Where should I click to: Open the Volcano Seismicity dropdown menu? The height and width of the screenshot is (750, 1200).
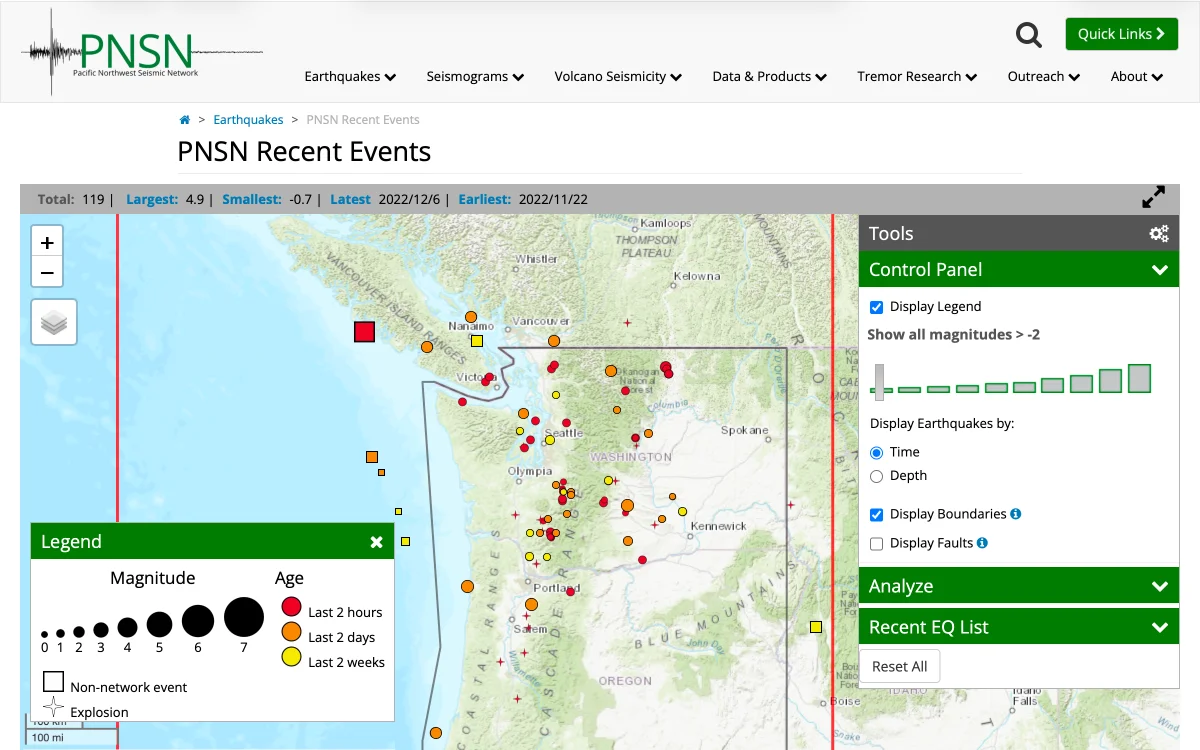pyautogui.click(x=618, y=76)
